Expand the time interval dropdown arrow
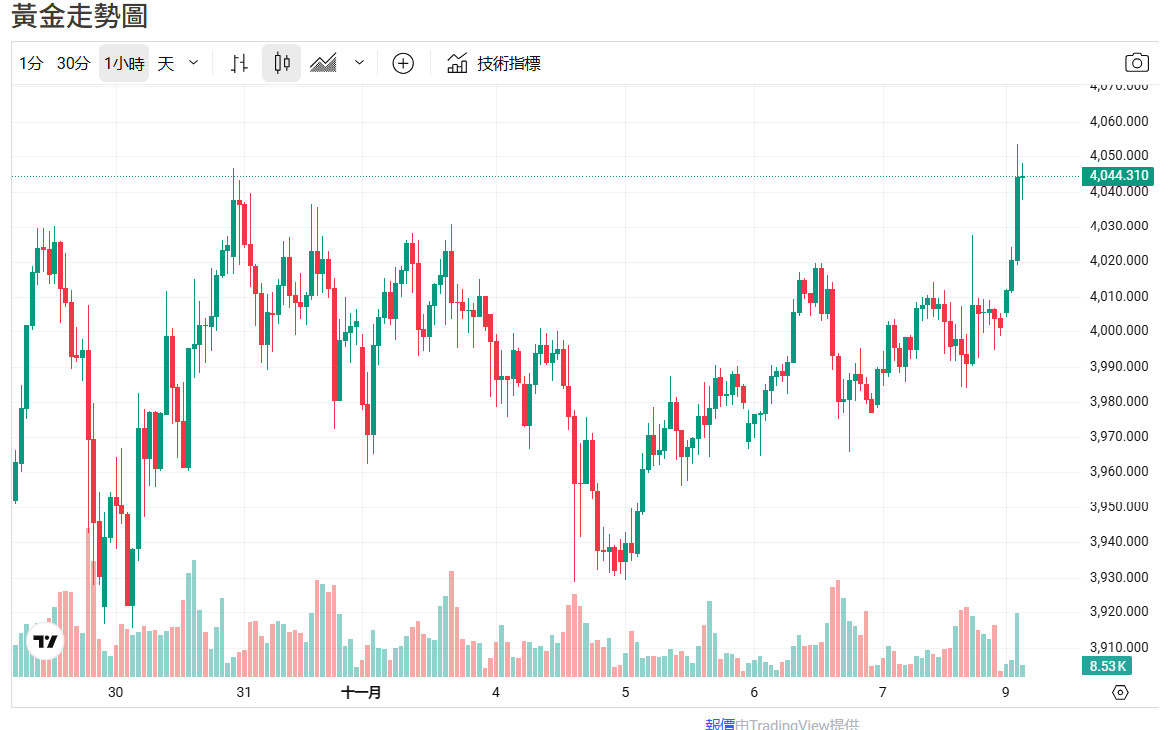The height and width of the screenshot is (730, 1170). (194, 63)
